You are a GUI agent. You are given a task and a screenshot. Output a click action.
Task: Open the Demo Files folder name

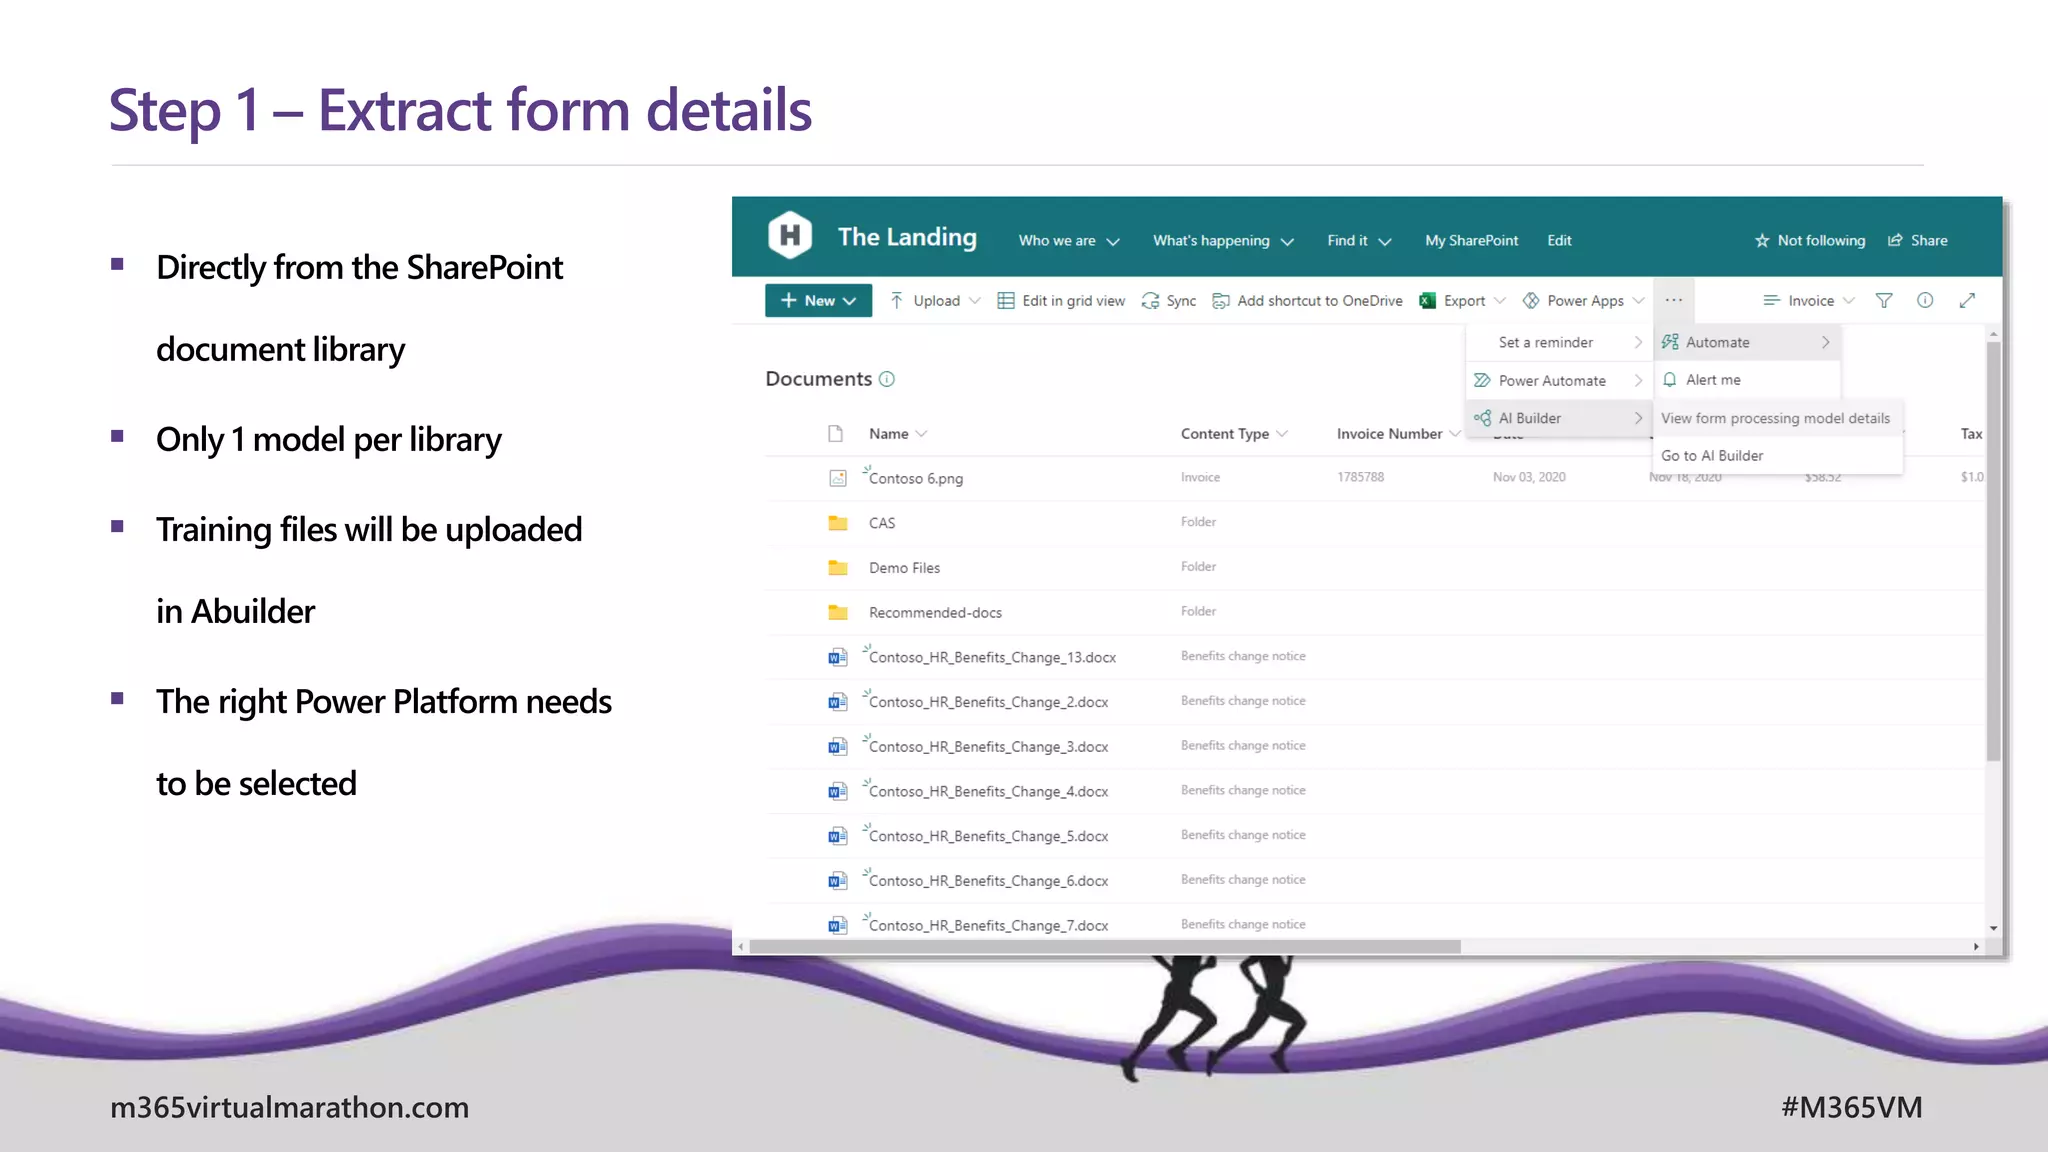[904, 568]
